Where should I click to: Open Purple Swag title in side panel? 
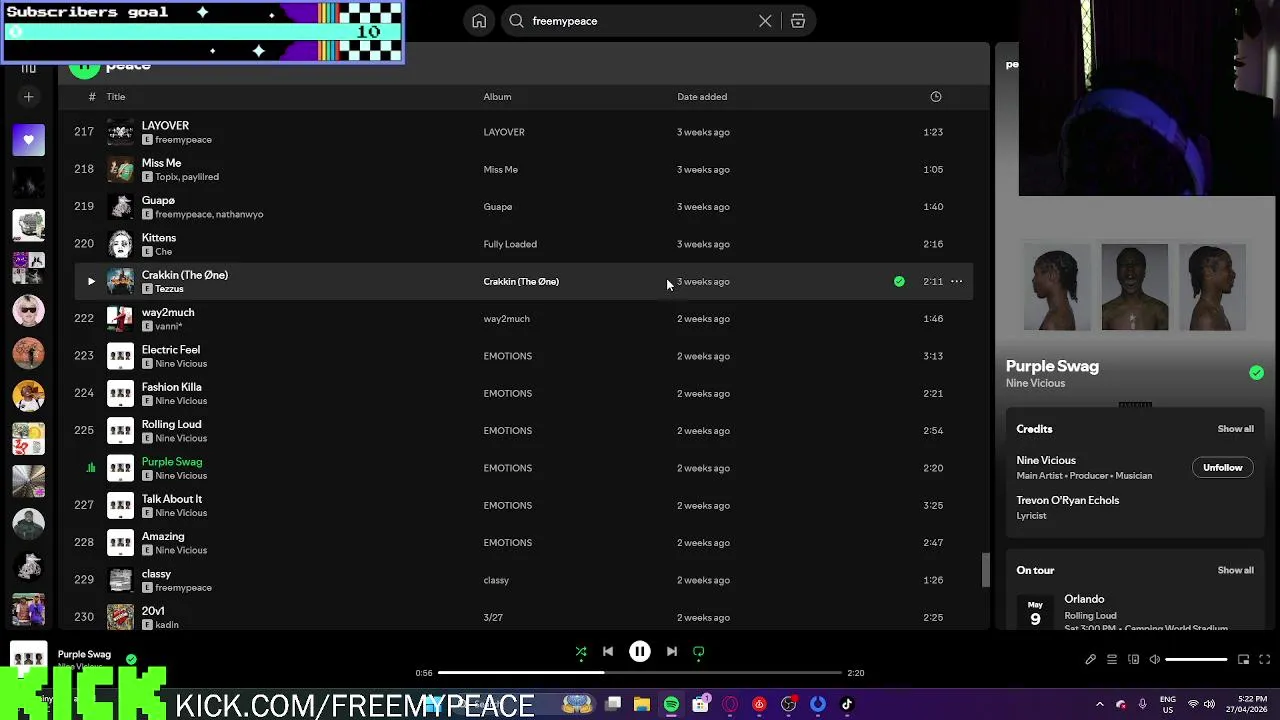click(1052, 366)
